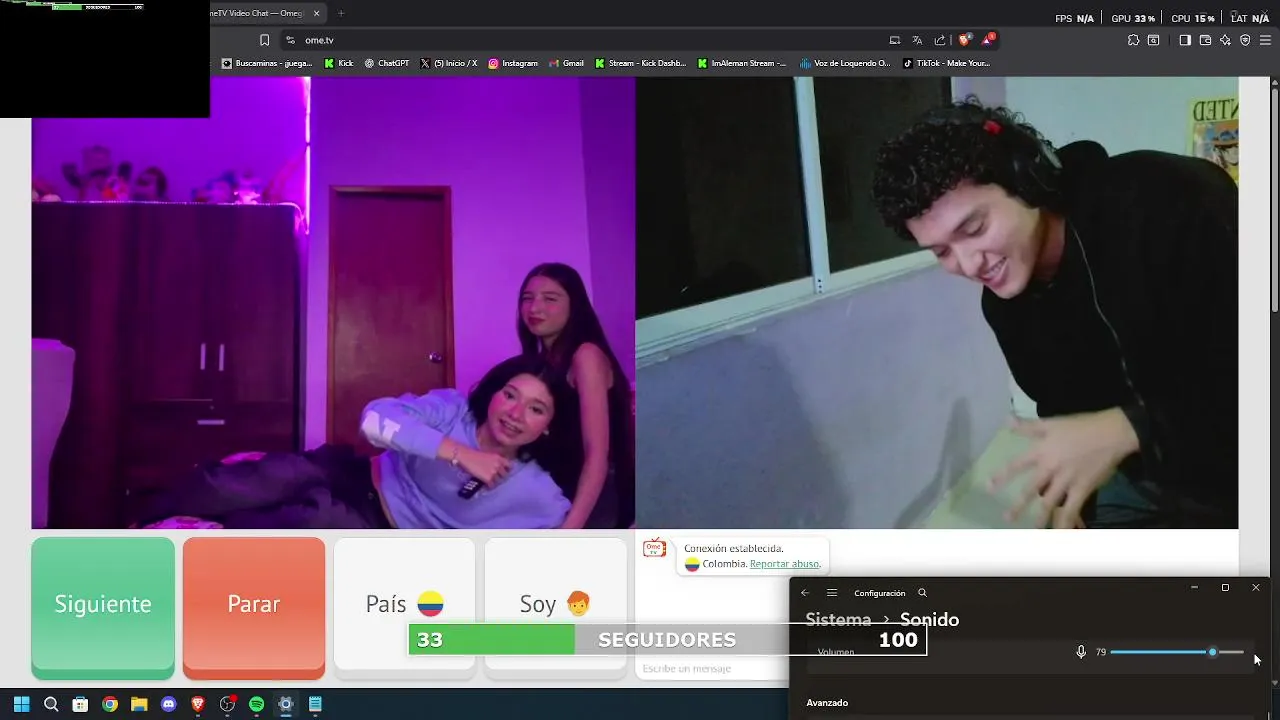This screenshot has width=1280, height=720.
Task: Click the share page icon in address bar
Action: click(940, 40)
